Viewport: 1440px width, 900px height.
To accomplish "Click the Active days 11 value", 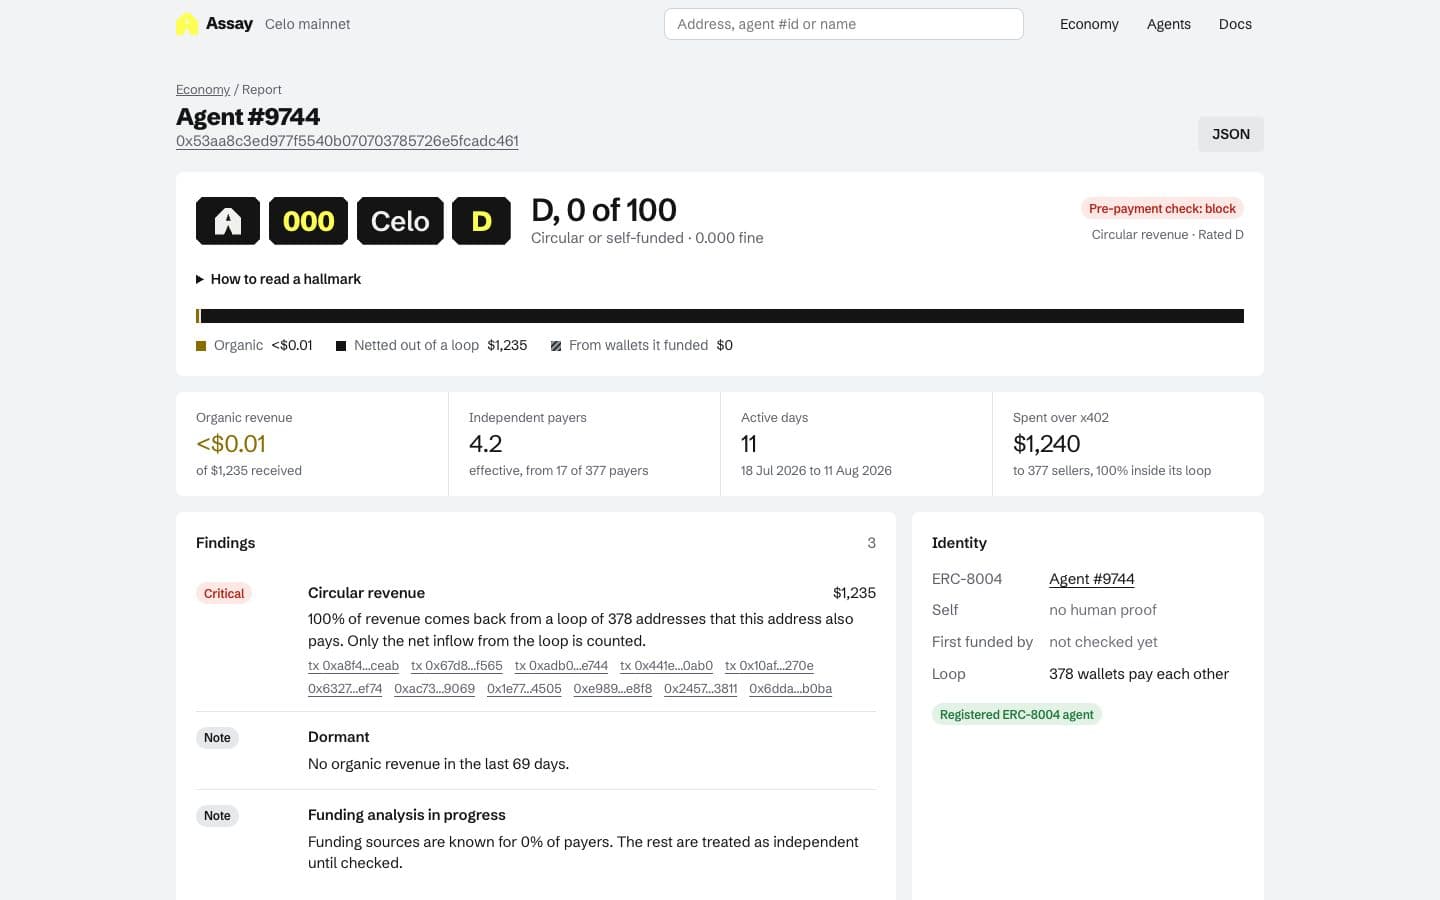I will 749,444.
